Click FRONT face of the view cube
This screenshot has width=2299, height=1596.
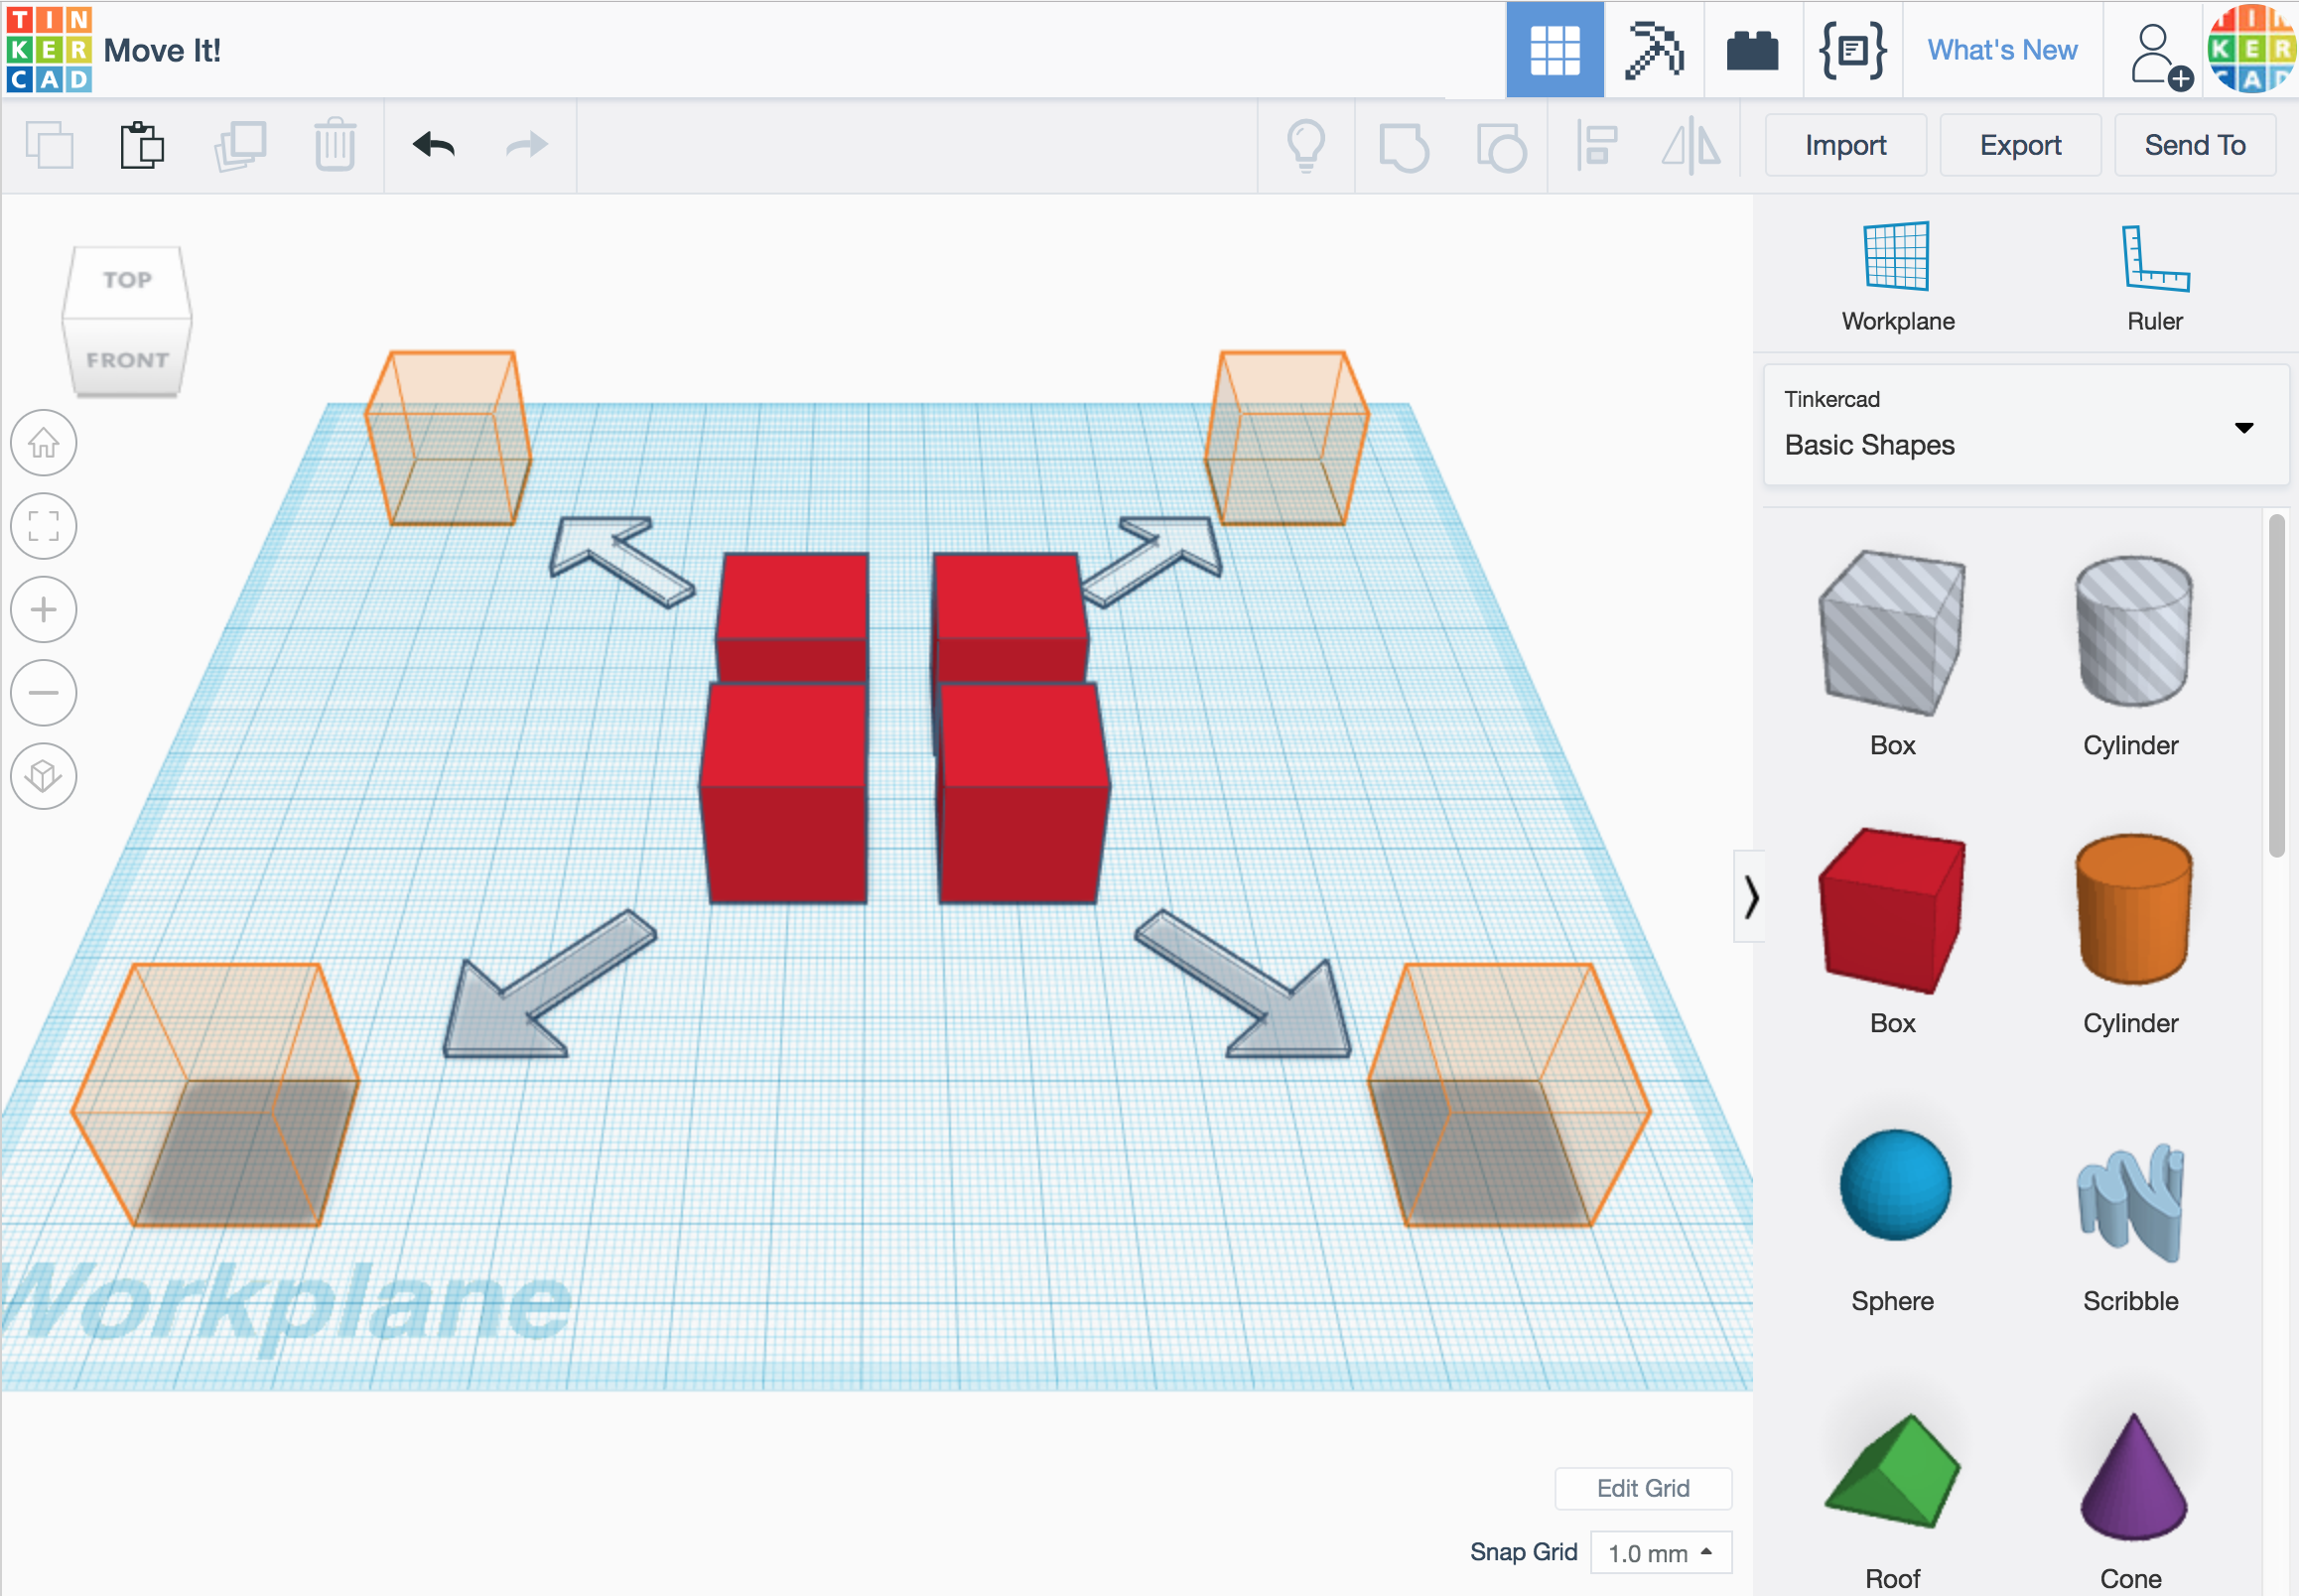tap(127, 358)
